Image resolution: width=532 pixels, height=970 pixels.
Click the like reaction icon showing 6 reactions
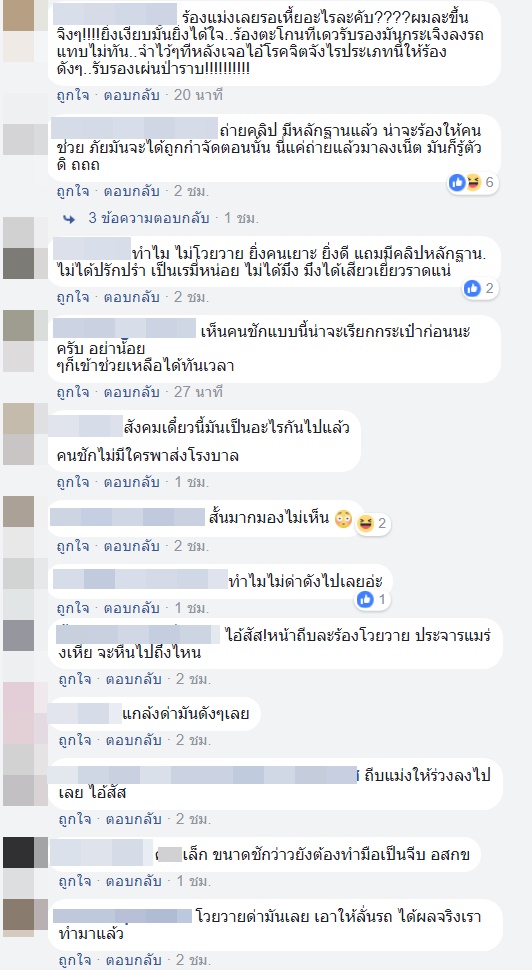tap(457, 182)
